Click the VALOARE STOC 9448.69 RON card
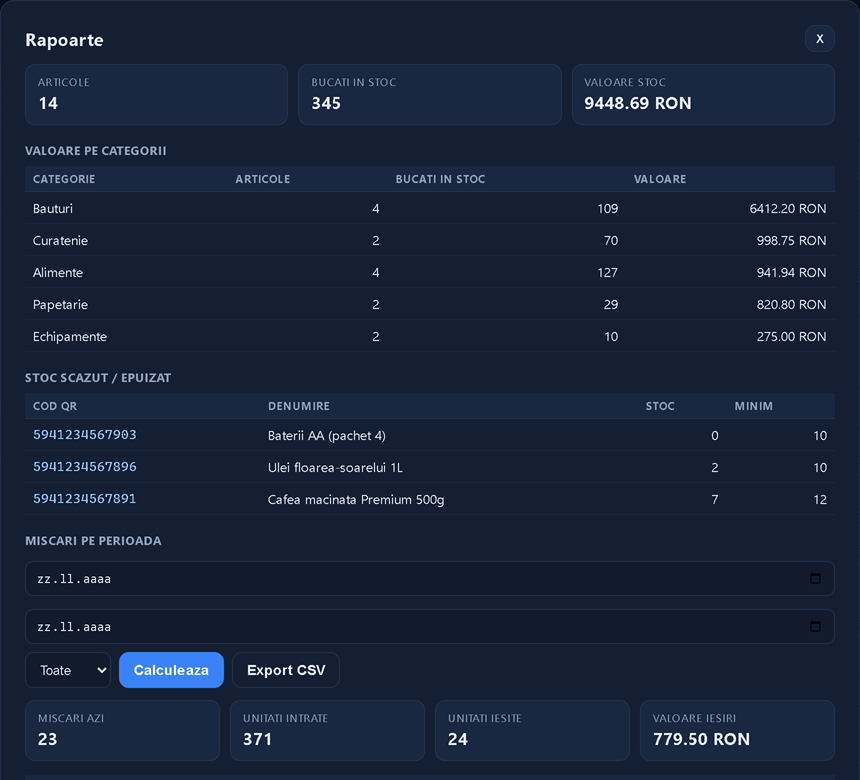Image resolution: width=860 pixels, height=780 pixels. click(x=703, y=94)
